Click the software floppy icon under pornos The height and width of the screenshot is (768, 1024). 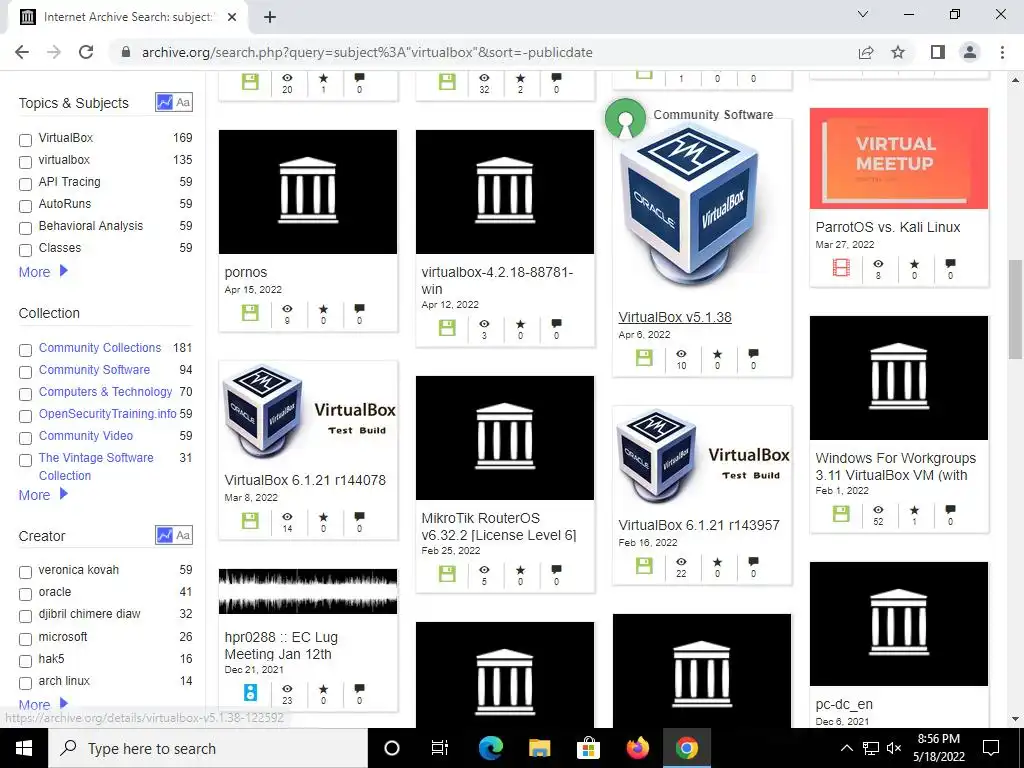point(250,313)
